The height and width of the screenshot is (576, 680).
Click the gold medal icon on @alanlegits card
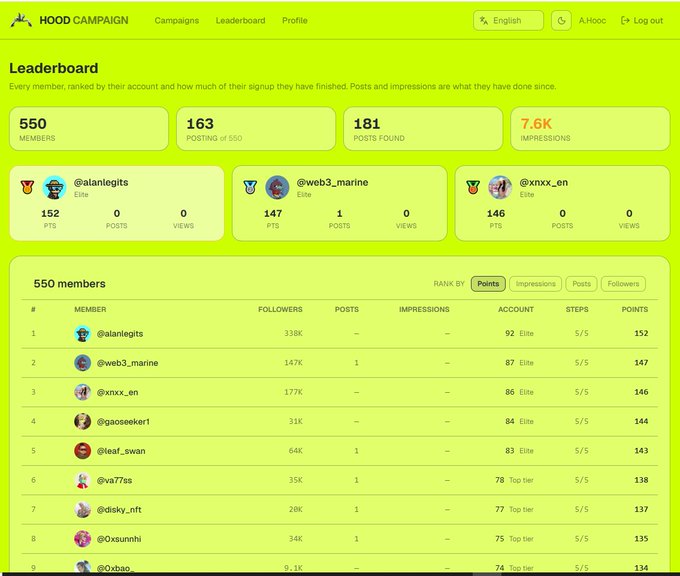tap(27, 187)
